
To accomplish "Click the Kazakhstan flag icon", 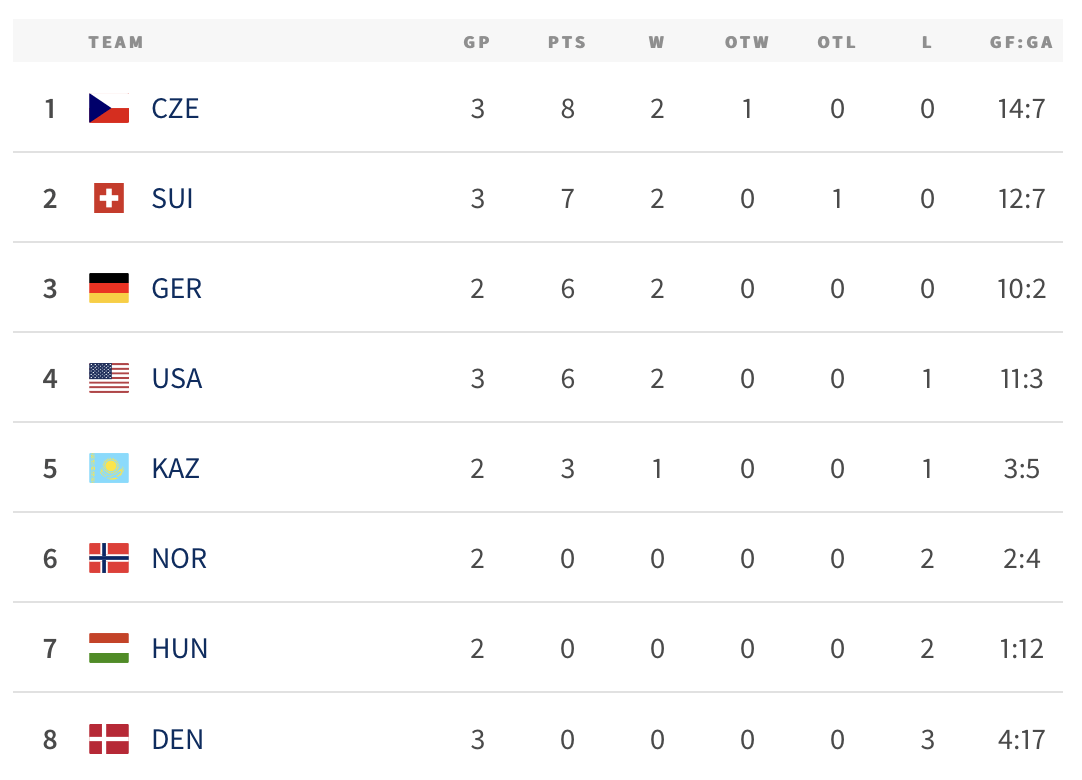I will coord(109,468).
